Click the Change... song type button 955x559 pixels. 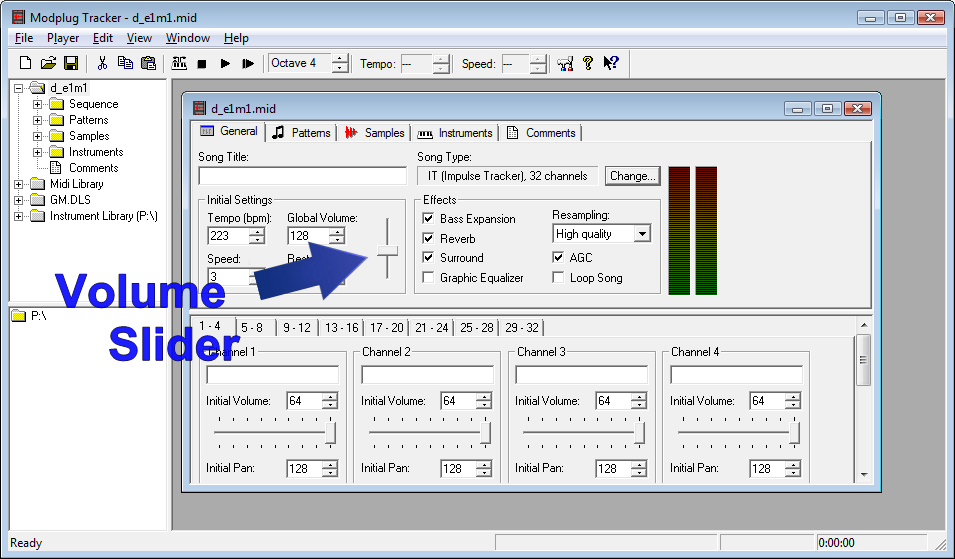click(633, 176)
